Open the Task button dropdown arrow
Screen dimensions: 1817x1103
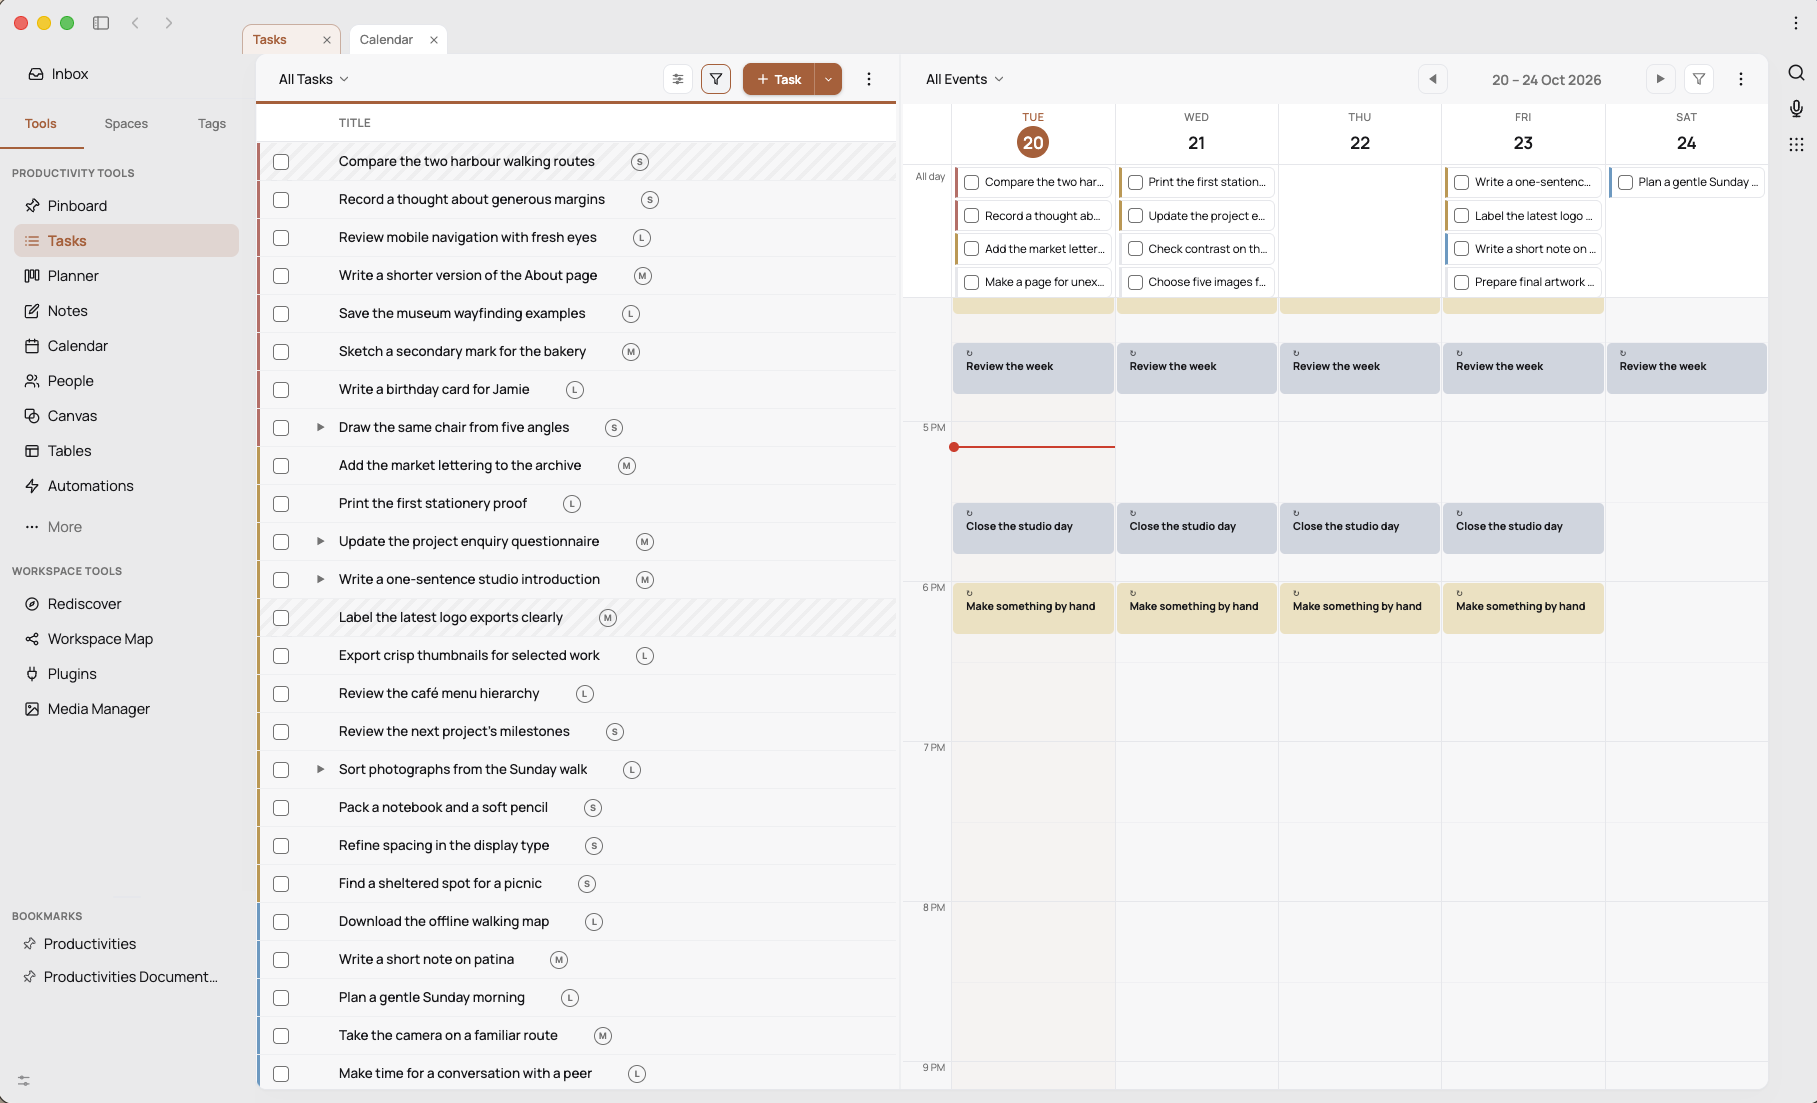[x=828, y=79]
